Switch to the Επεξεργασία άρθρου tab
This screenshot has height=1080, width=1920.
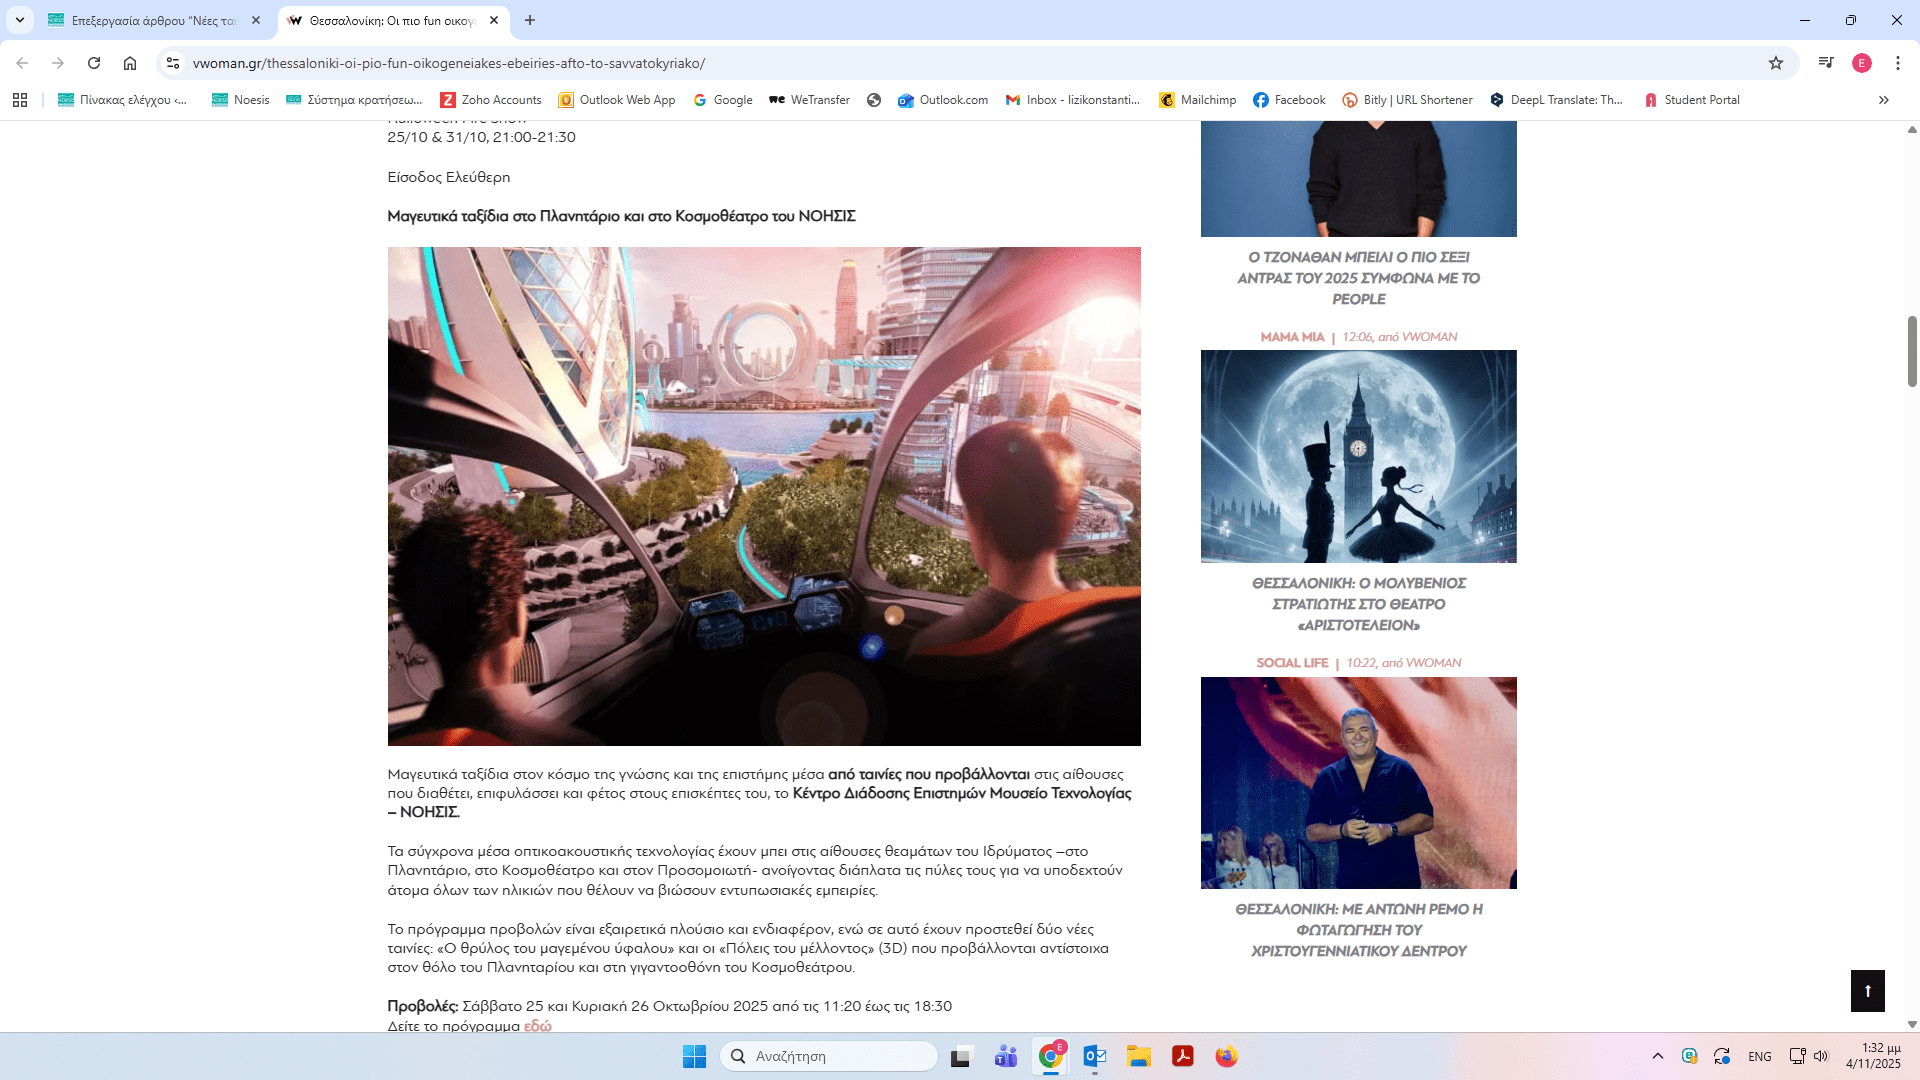coord(150,20)
